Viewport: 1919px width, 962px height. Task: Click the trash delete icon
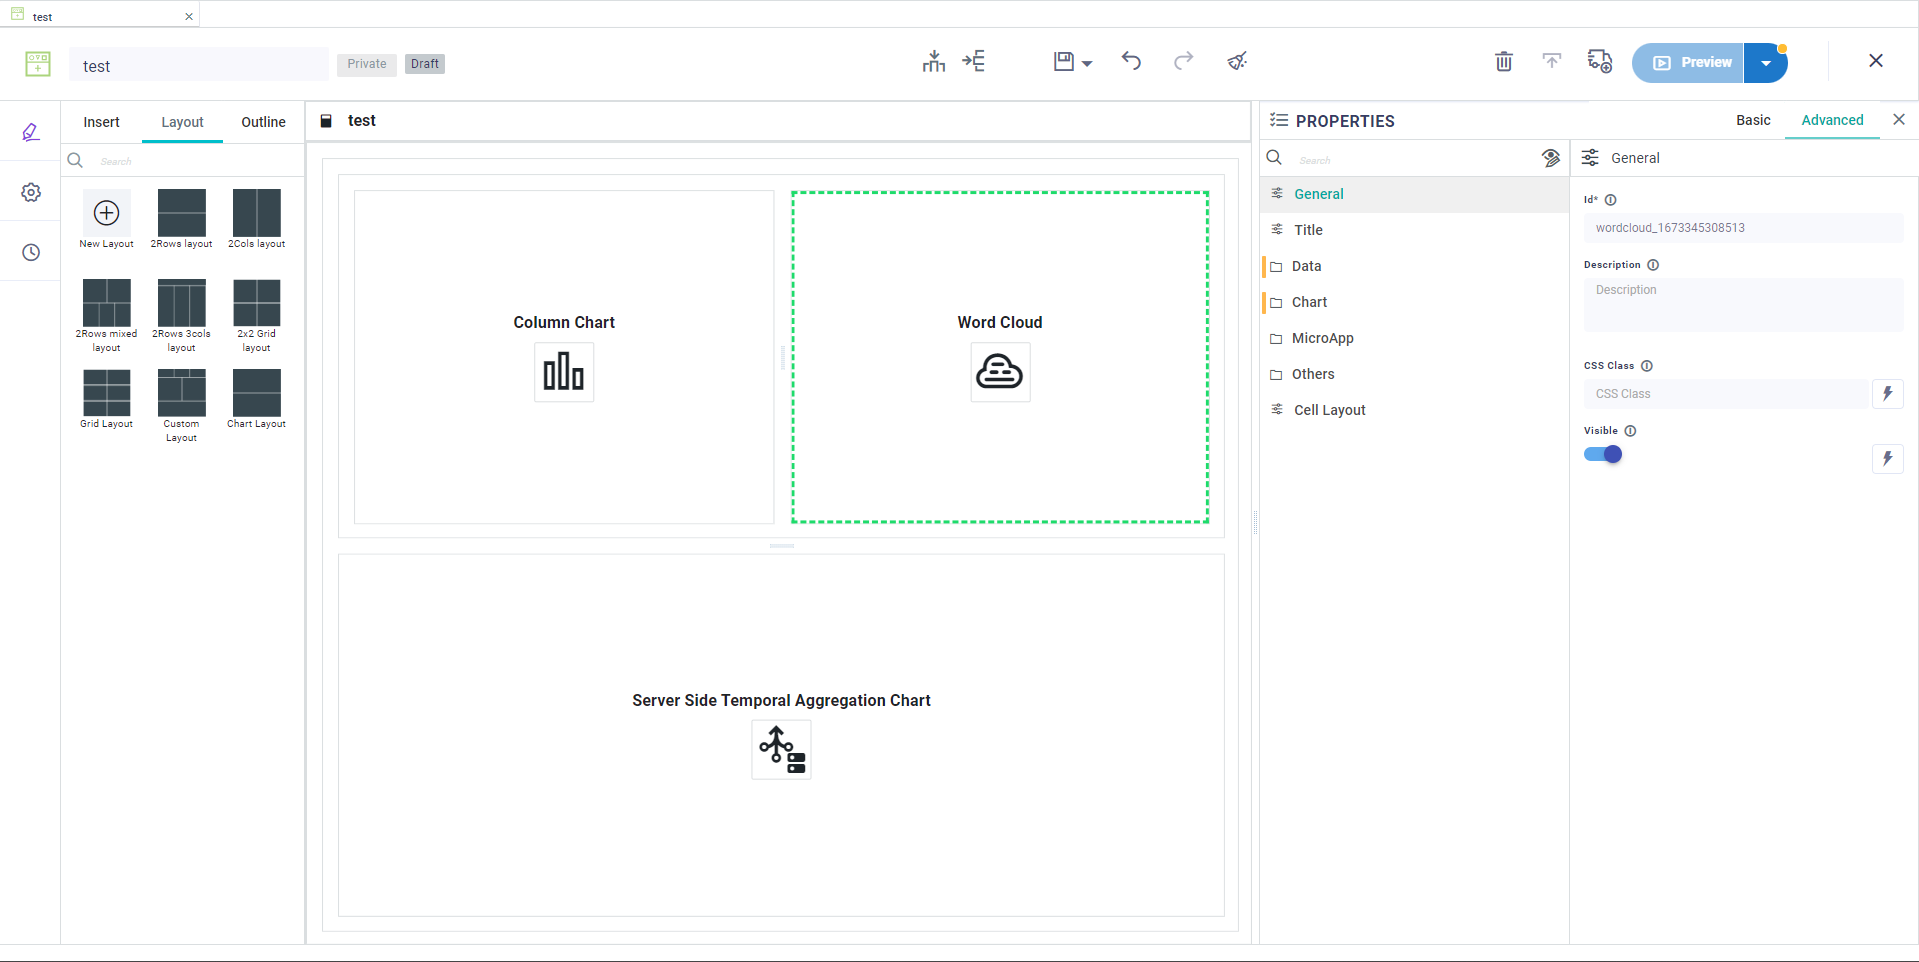(1503, 62)
